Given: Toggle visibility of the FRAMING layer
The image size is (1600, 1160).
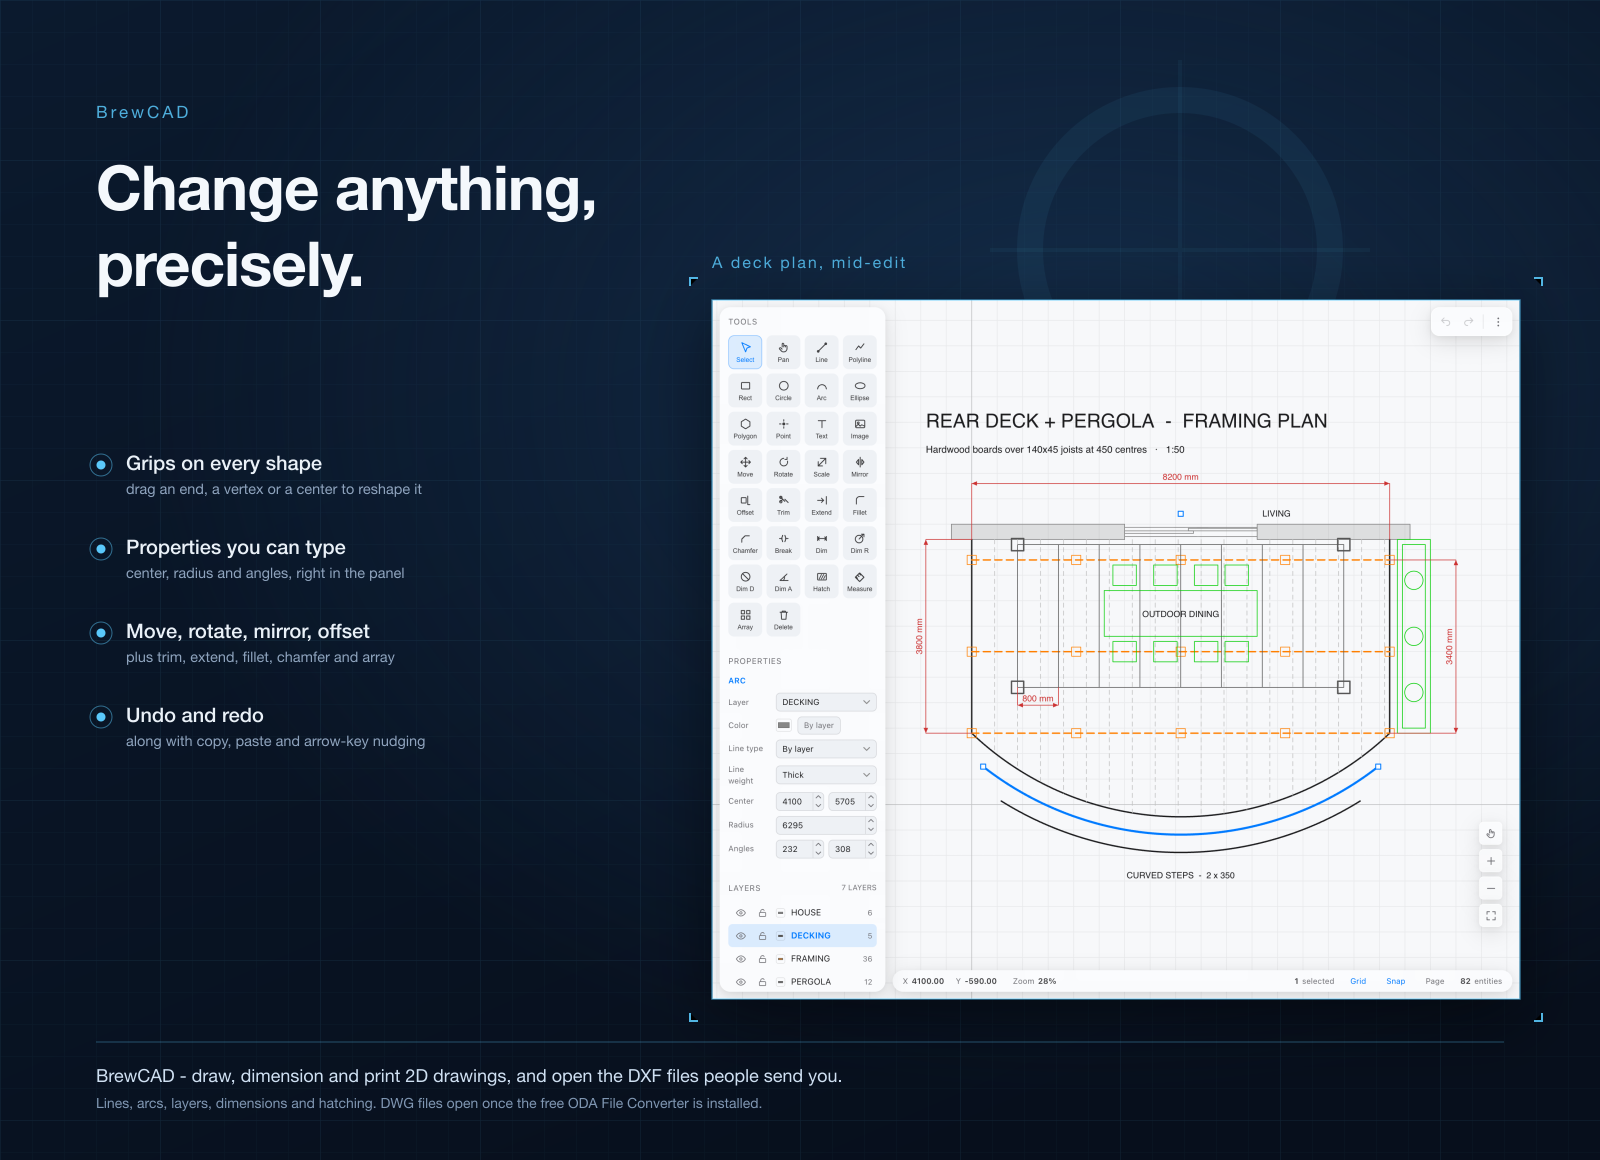Looking at the screenshot, I should click(x=741, y=959).
